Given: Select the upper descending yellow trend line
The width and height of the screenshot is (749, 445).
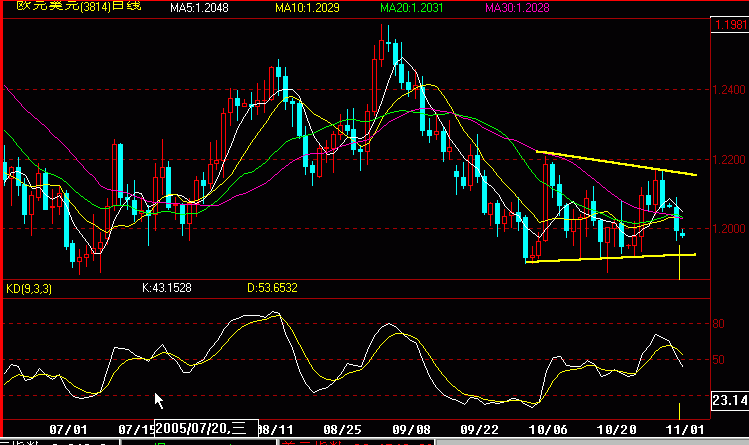Looking at the screenshot, I should coord(616,163).
